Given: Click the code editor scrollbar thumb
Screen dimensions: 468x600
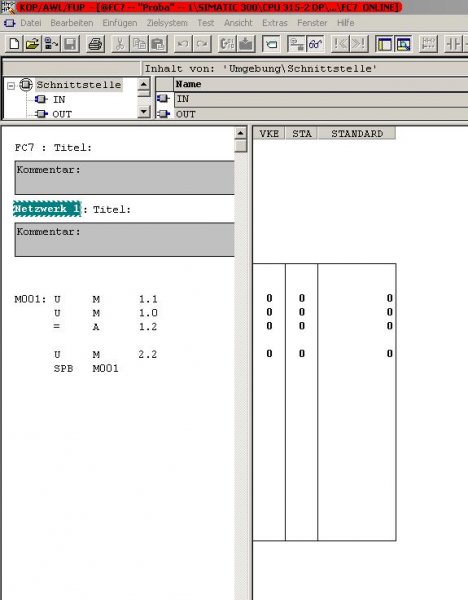Looking at the screenshot, I should pos(241,146).
